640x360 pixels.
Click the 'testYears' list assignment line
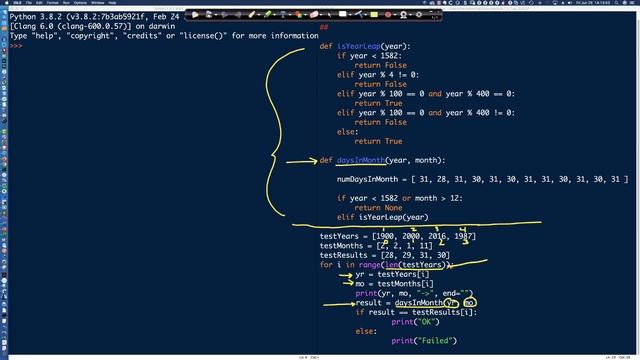click(x=398, y=236)
